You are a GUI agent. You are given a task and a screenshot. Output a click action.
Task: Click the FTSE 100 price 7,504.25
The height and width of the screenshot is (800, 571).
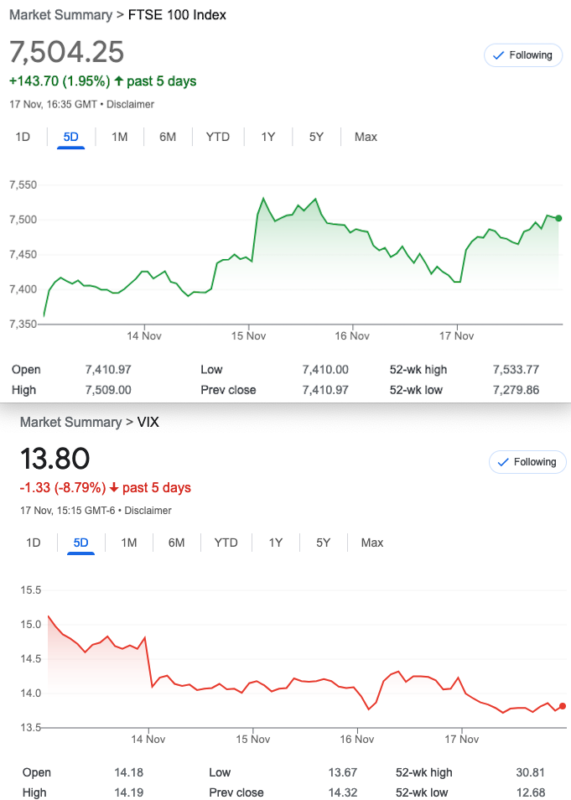67,52
